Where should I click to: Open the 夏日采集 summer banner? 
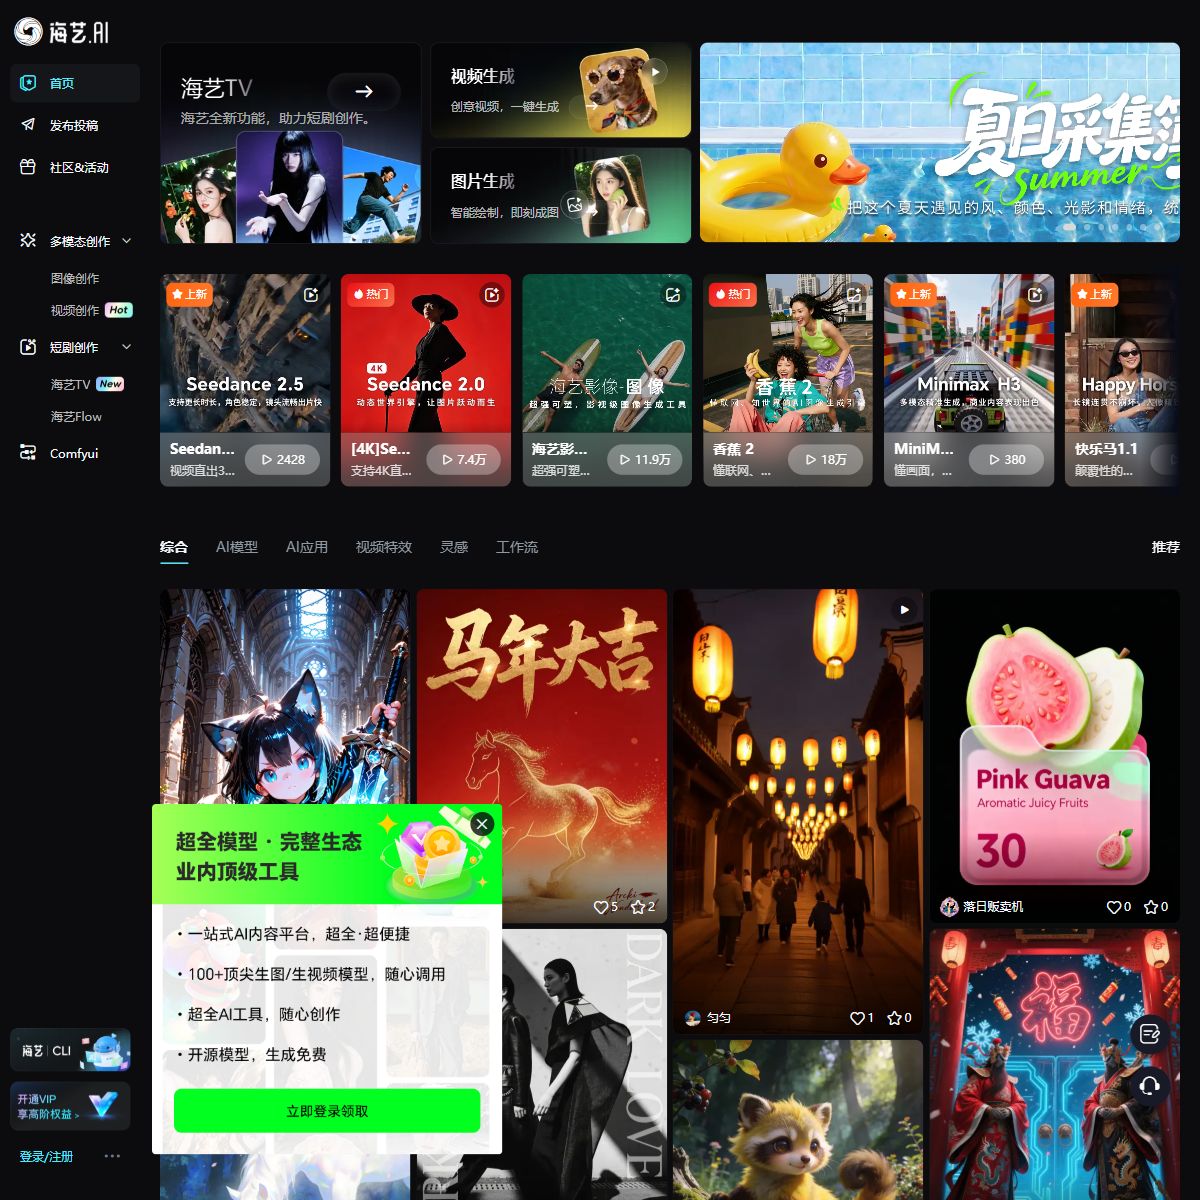tap(940, 142)
